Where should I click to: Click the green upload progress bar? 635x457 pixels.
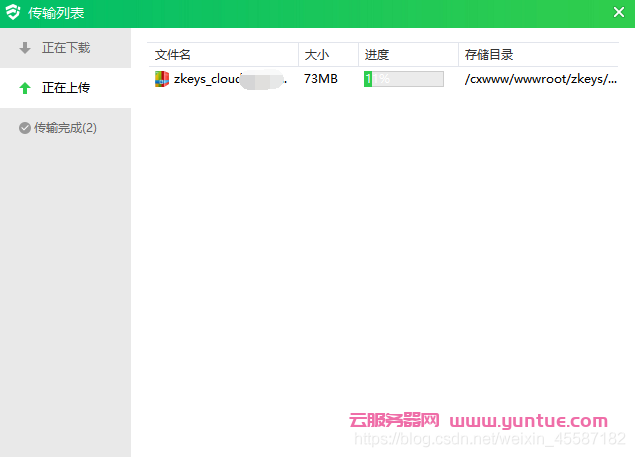pos(403,79)
